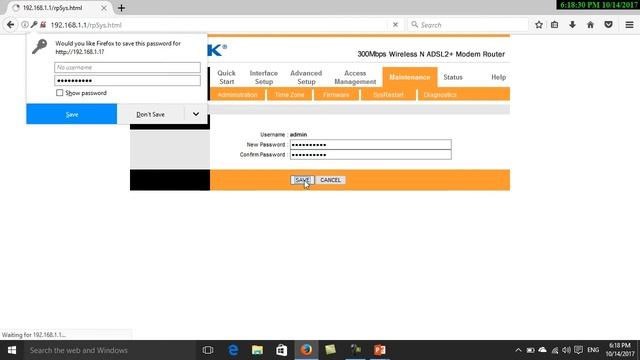The width and height of the screenshot is (640, 360).
Task: Open site information icon in address bar
Action: [x=25, y=25]
